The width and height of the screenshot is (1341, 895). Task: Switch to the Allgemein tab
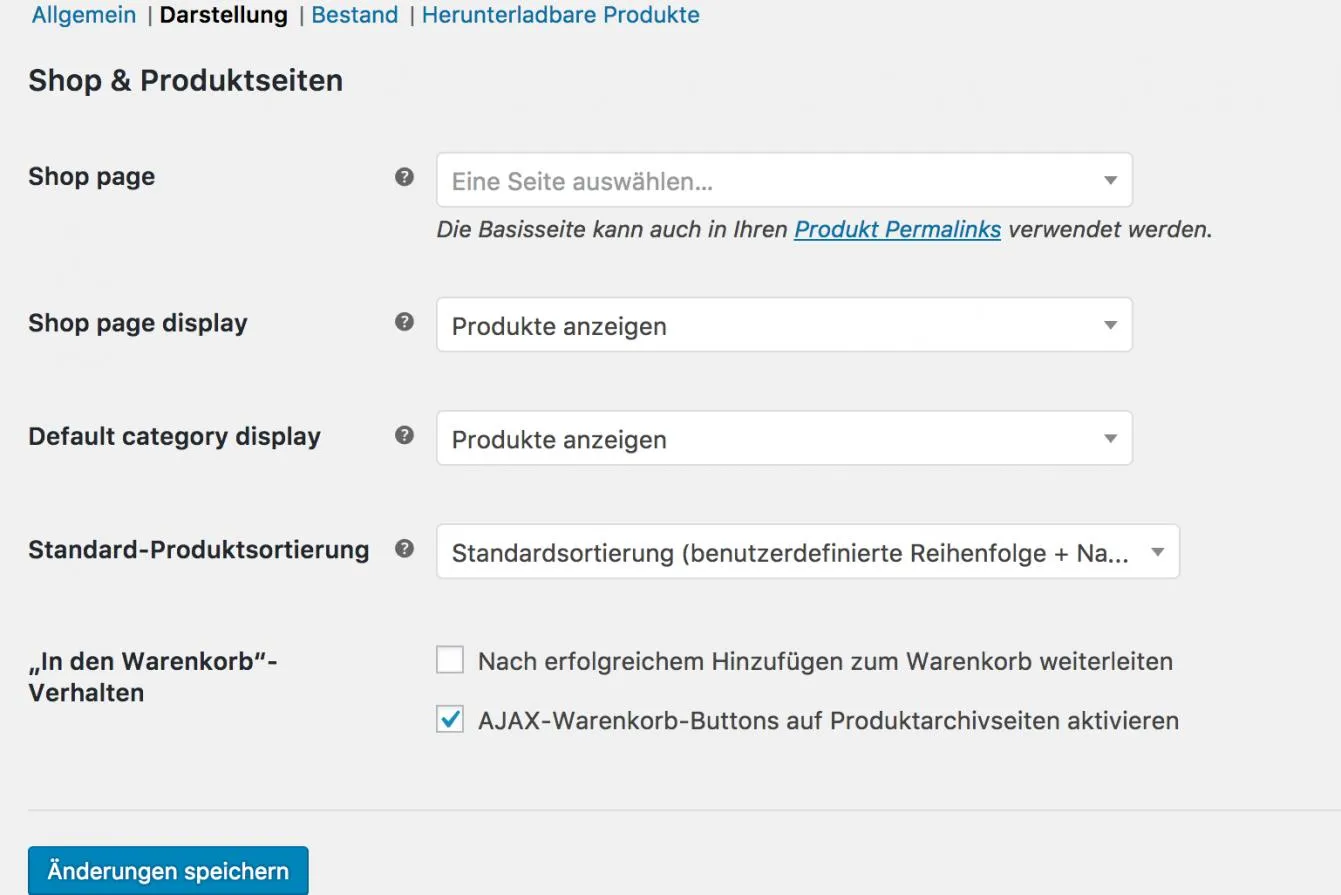point(84,15)
